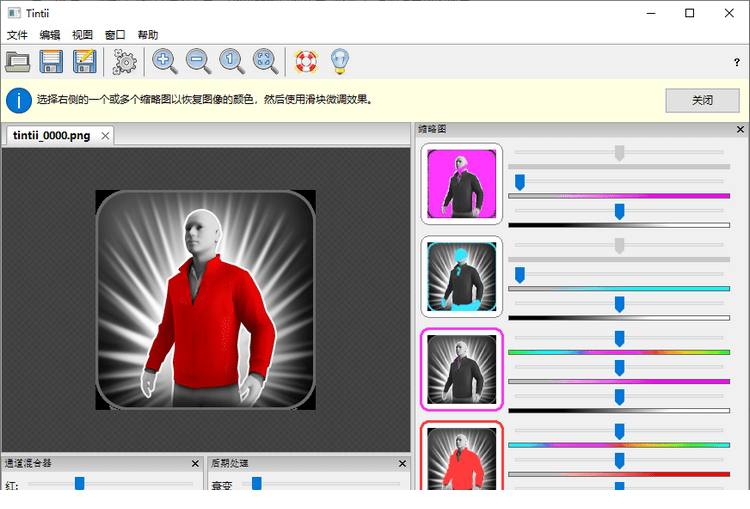Viewport: 750px width, 509px height.
Task: Close the 通道混合器 panel
Action: pyautogui.click(x=195, y=464)
